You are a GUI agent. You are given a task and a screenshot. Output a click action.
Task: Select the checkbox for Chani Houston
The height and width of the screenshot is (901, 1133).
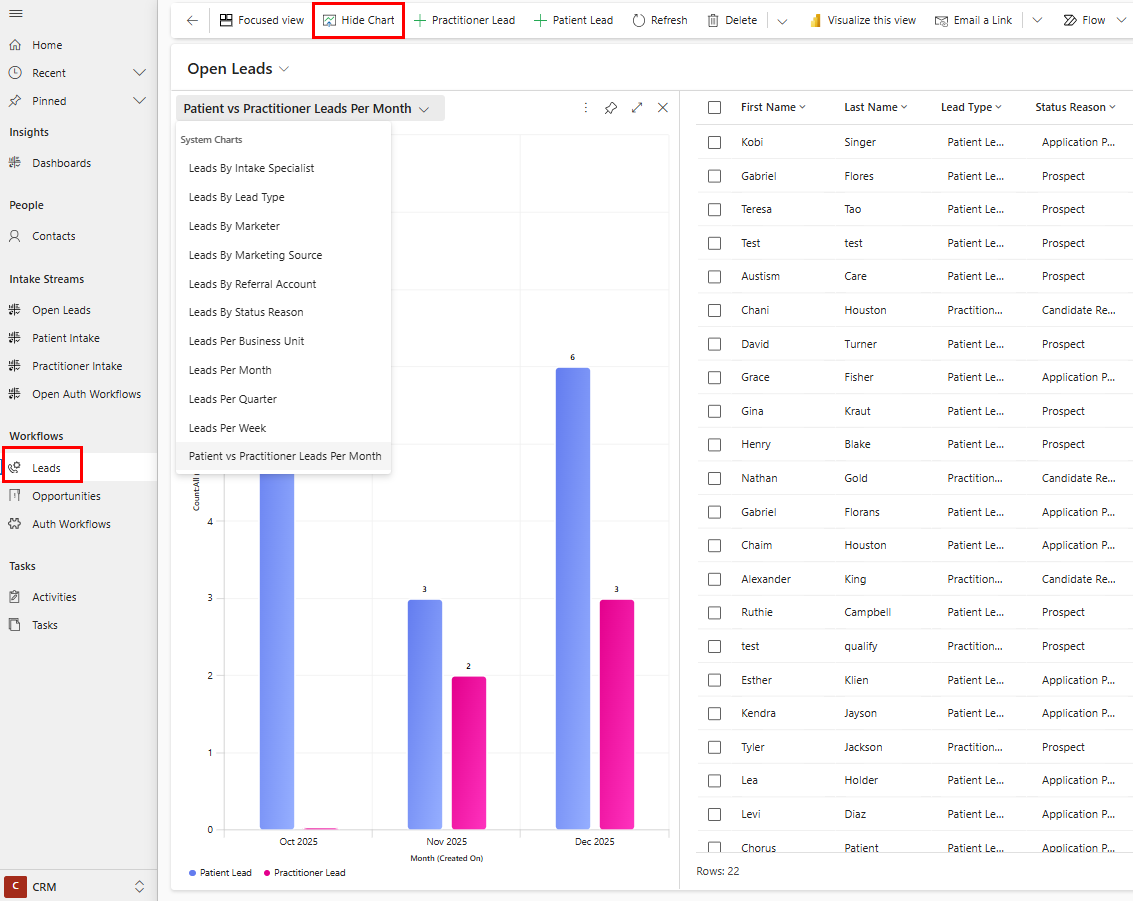714,310
